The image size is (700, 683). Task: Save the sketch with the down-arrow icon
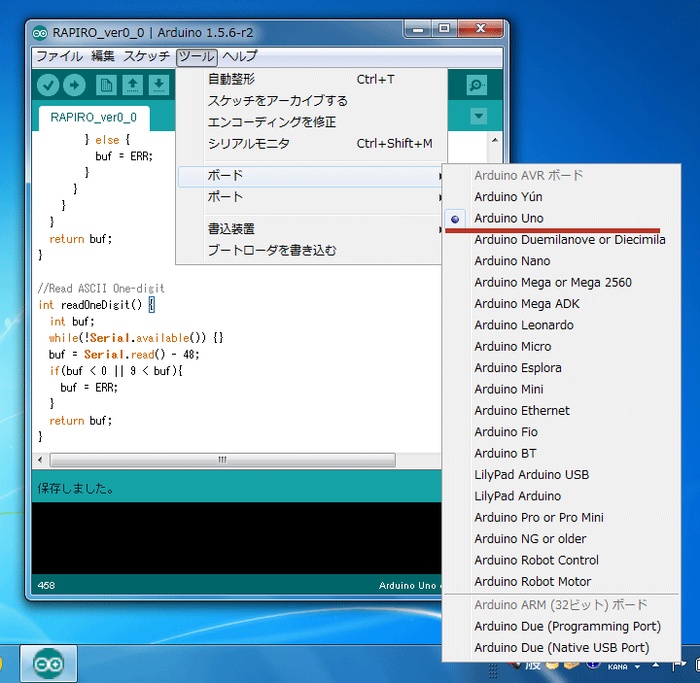[x=159, y=85]
